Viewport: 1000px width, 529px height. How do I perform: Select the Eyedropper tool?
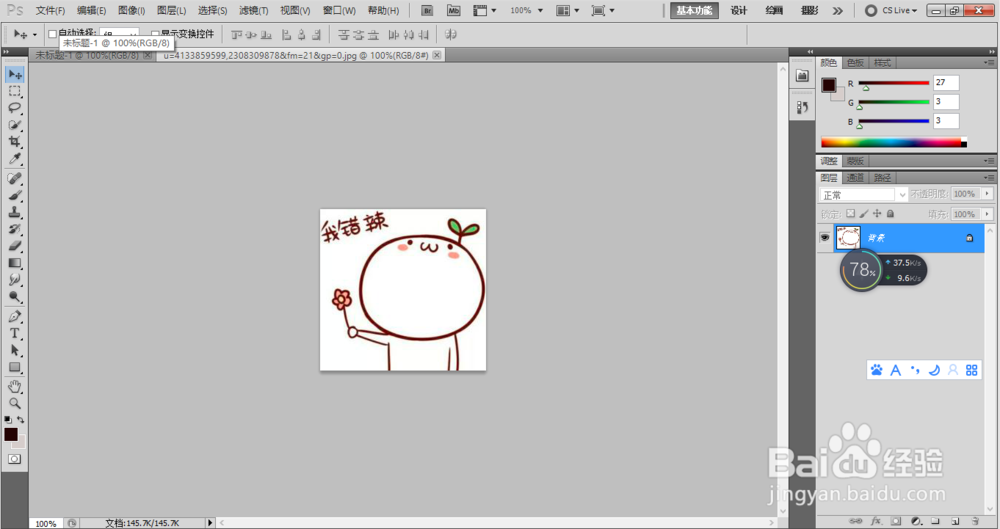pos(15,158)
